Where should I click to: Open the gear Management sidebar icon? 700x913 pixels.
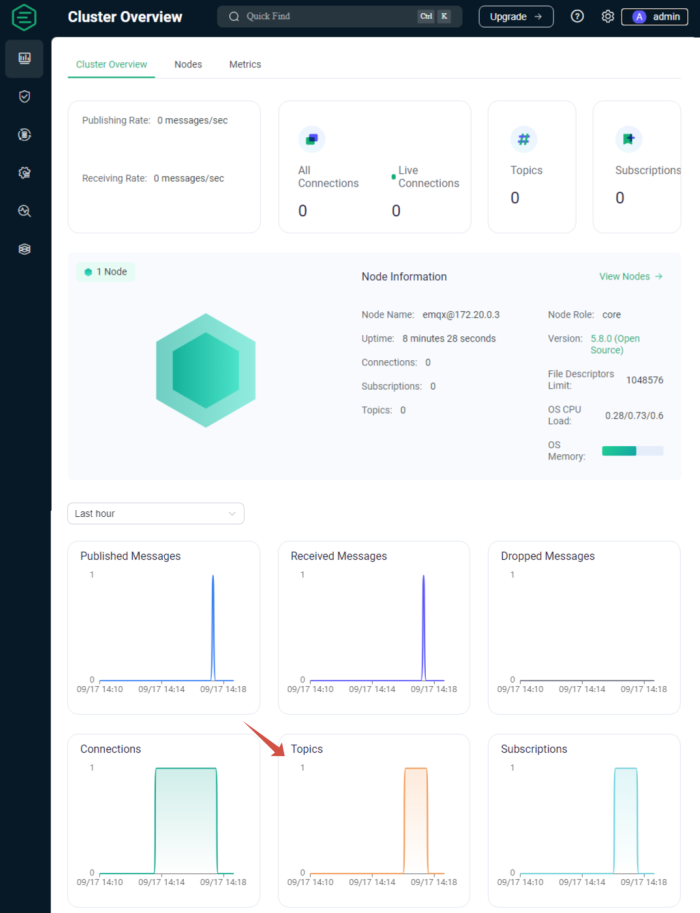[x=24, y=172]
